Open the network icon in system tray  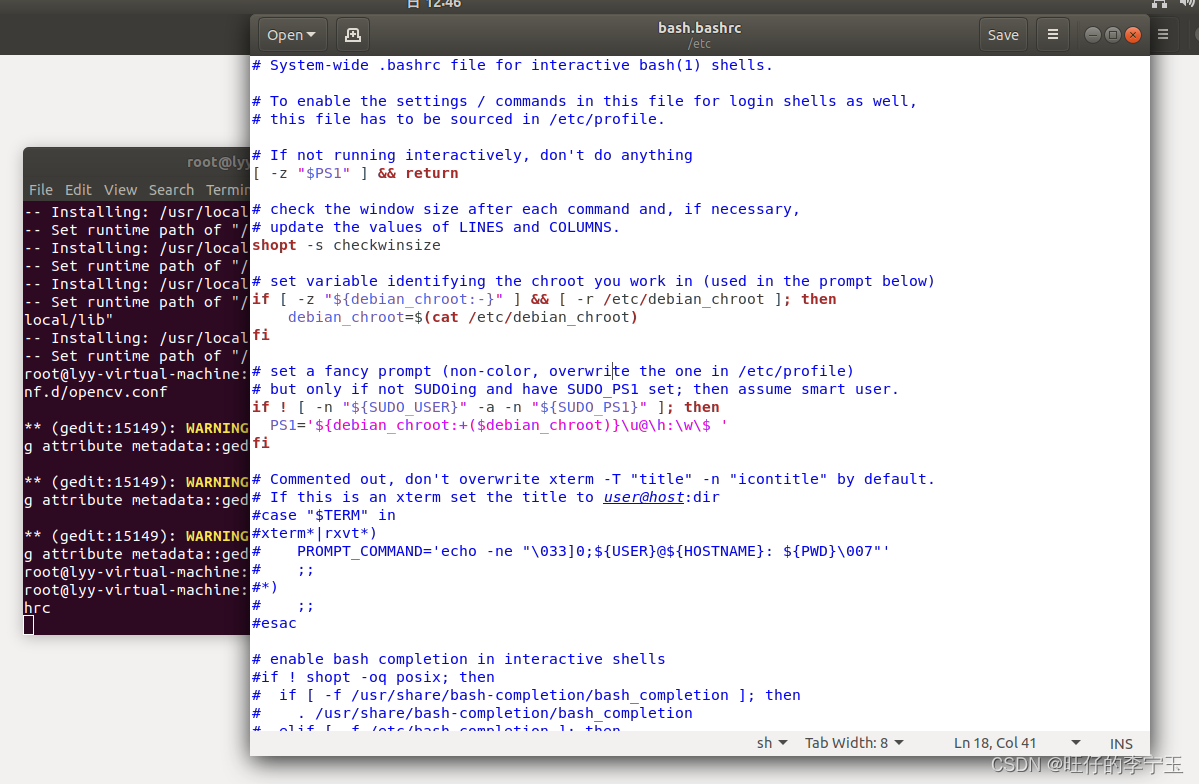(1159, 4)
